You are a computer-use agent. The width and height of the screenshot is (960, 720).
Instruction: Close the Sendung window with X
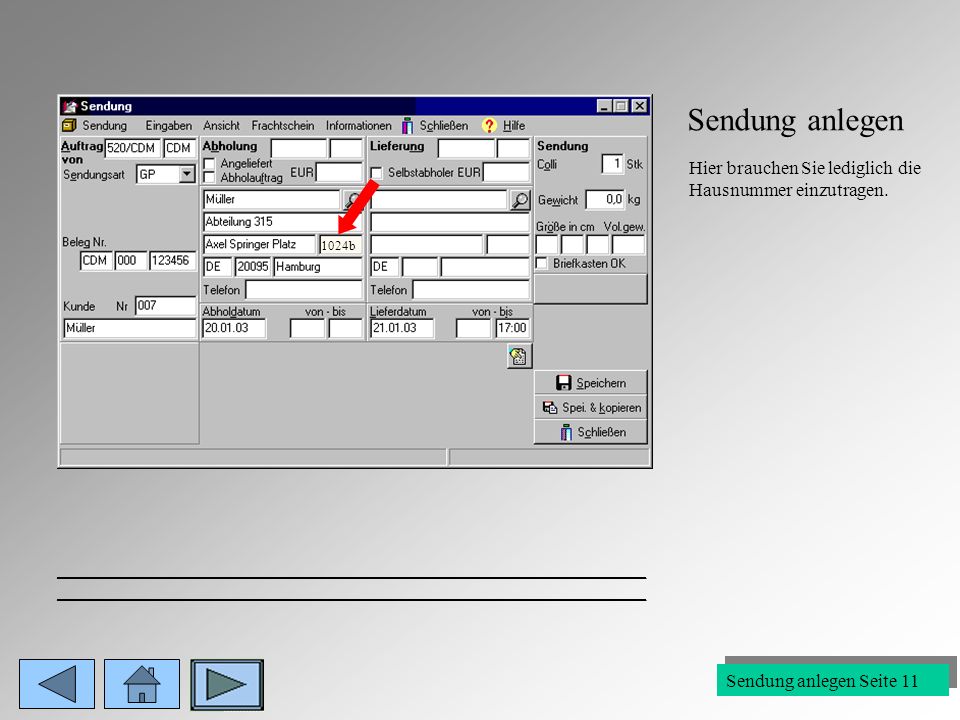point(639,106)
